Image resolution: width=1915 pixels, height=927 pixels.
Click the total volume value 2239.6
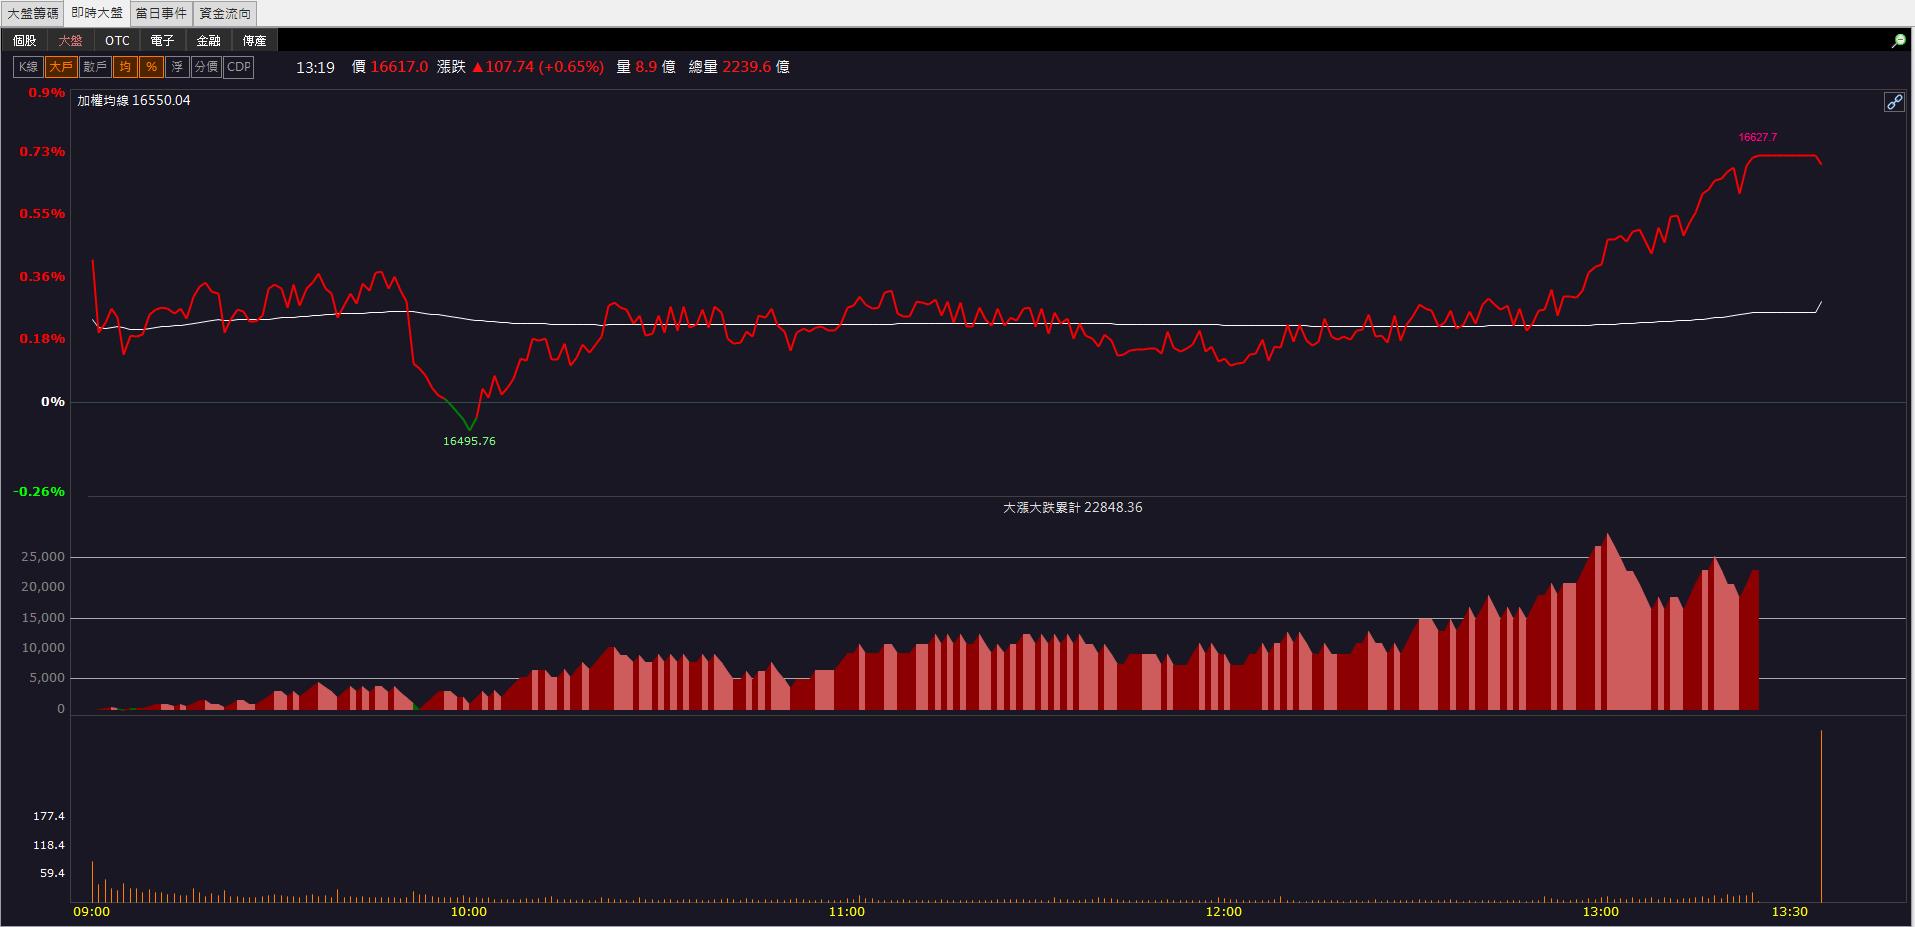tap(747, 67)
